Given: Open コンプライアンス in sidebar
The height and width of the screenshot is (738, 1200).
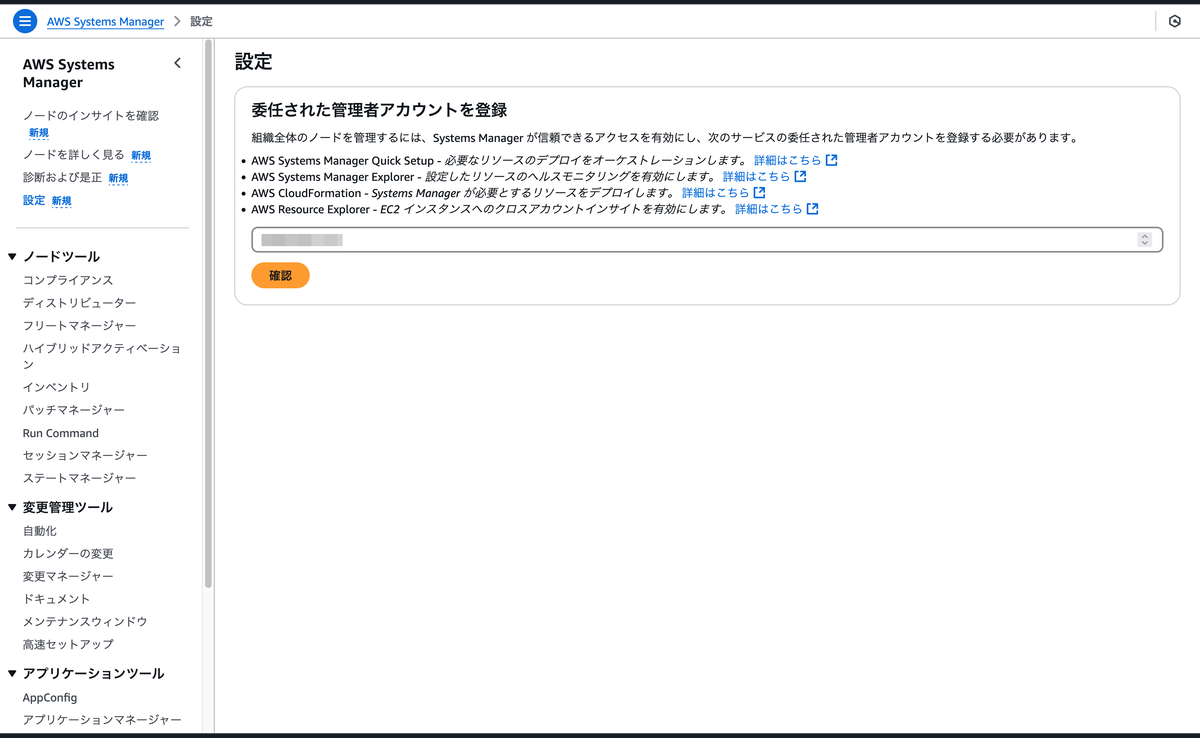Looking at the screenshot, I should 68,280.
